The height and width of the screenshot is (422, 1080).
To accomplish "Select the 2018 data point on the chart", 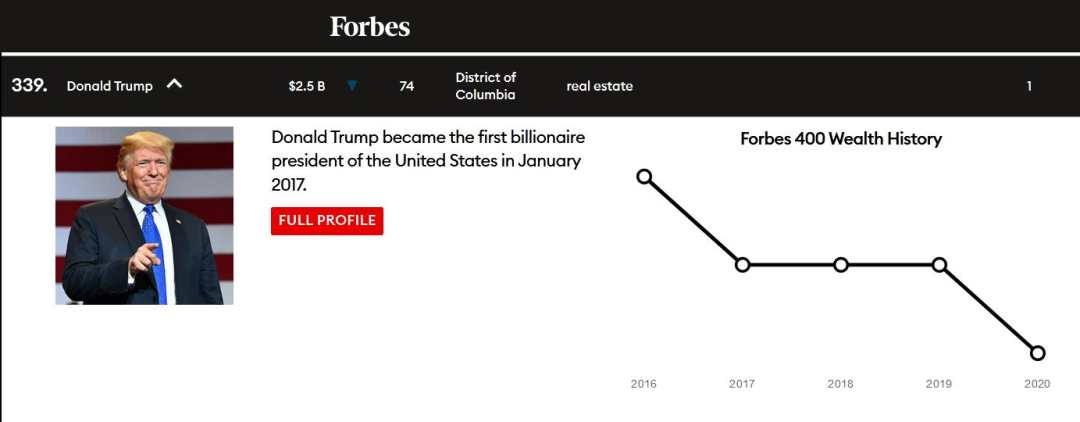I will coord(841,265).
